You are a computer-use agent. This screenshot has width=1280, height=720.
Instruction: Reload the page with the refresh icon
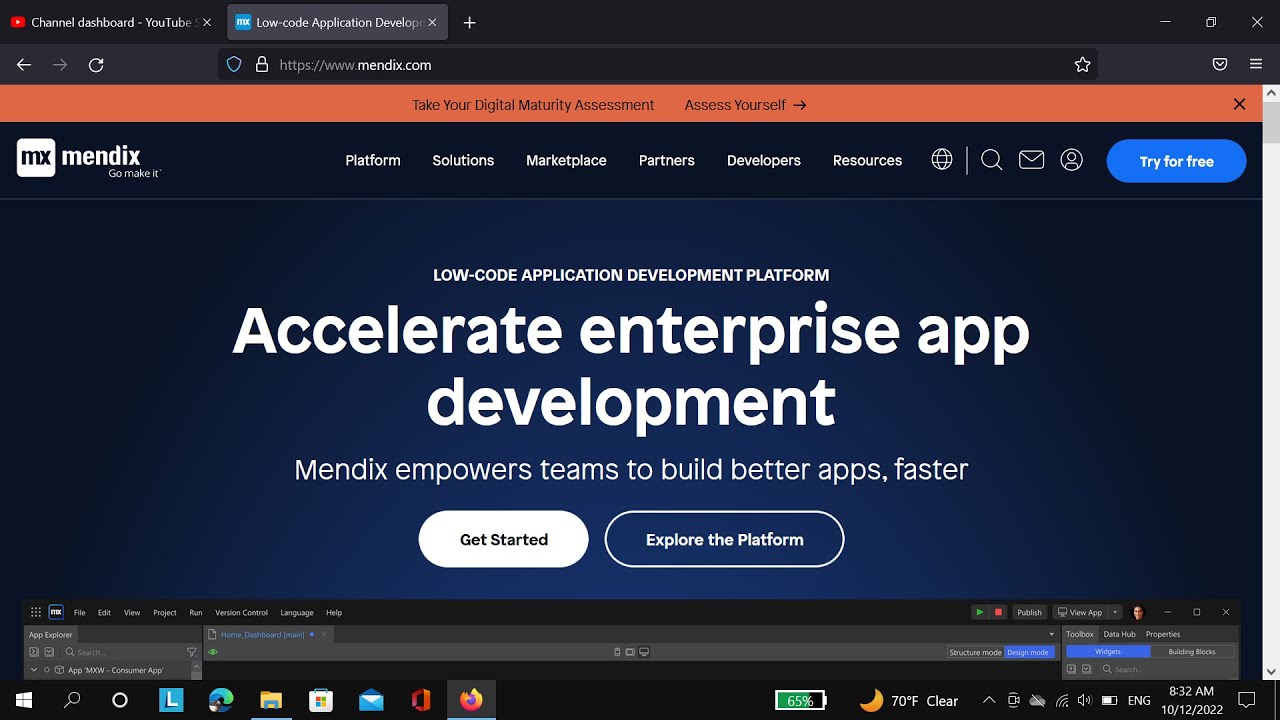click(x=96, y=65)
